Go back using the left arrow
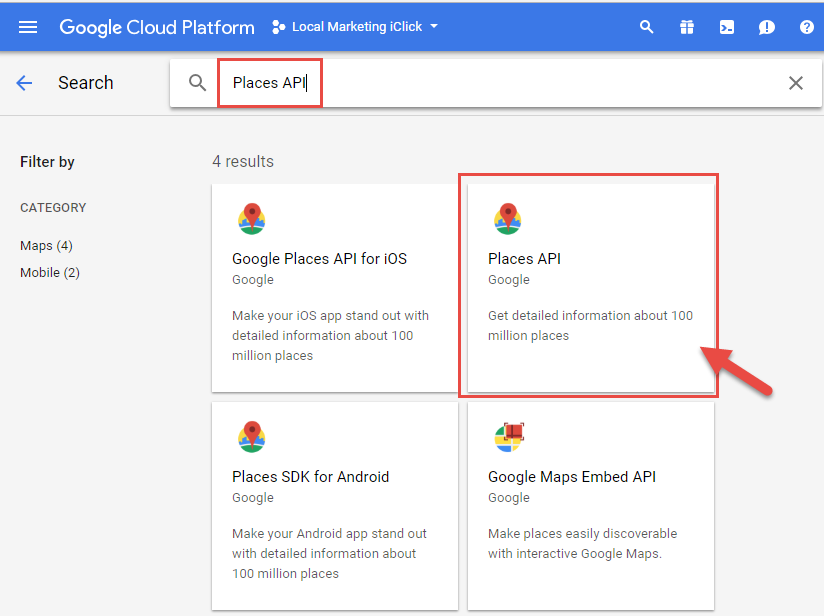Screen dimensions: 824x616 [24, 83]
